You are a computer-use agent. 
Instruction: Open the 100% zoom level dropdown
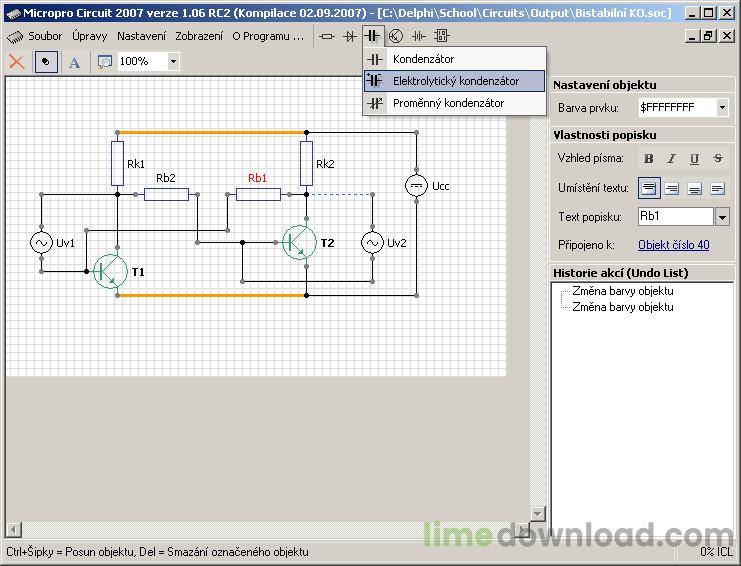173,61
